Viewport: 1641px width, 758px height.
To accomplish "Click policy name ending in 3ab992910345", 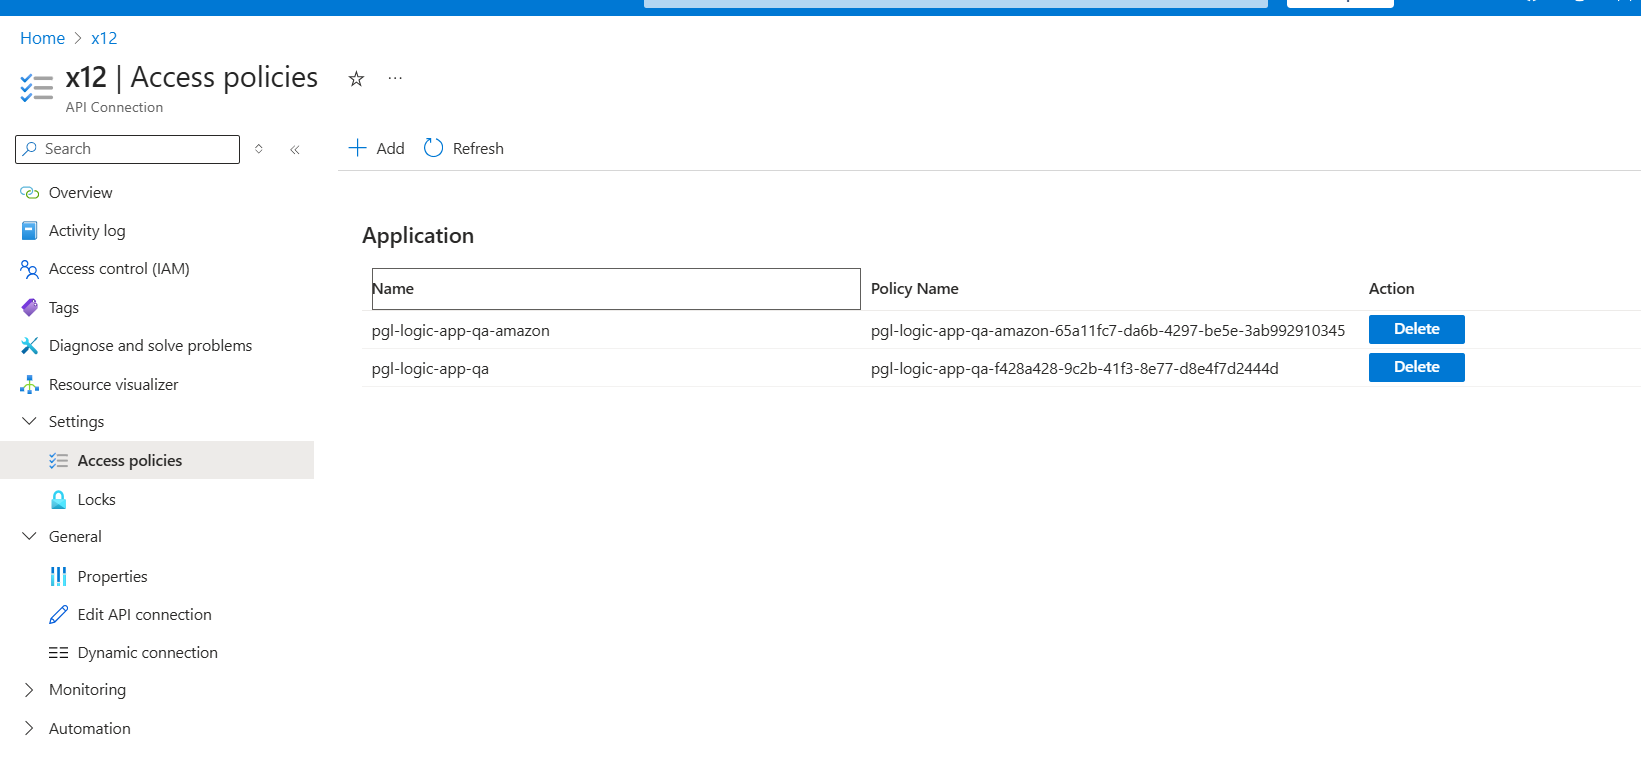I will click(1108, 330).
